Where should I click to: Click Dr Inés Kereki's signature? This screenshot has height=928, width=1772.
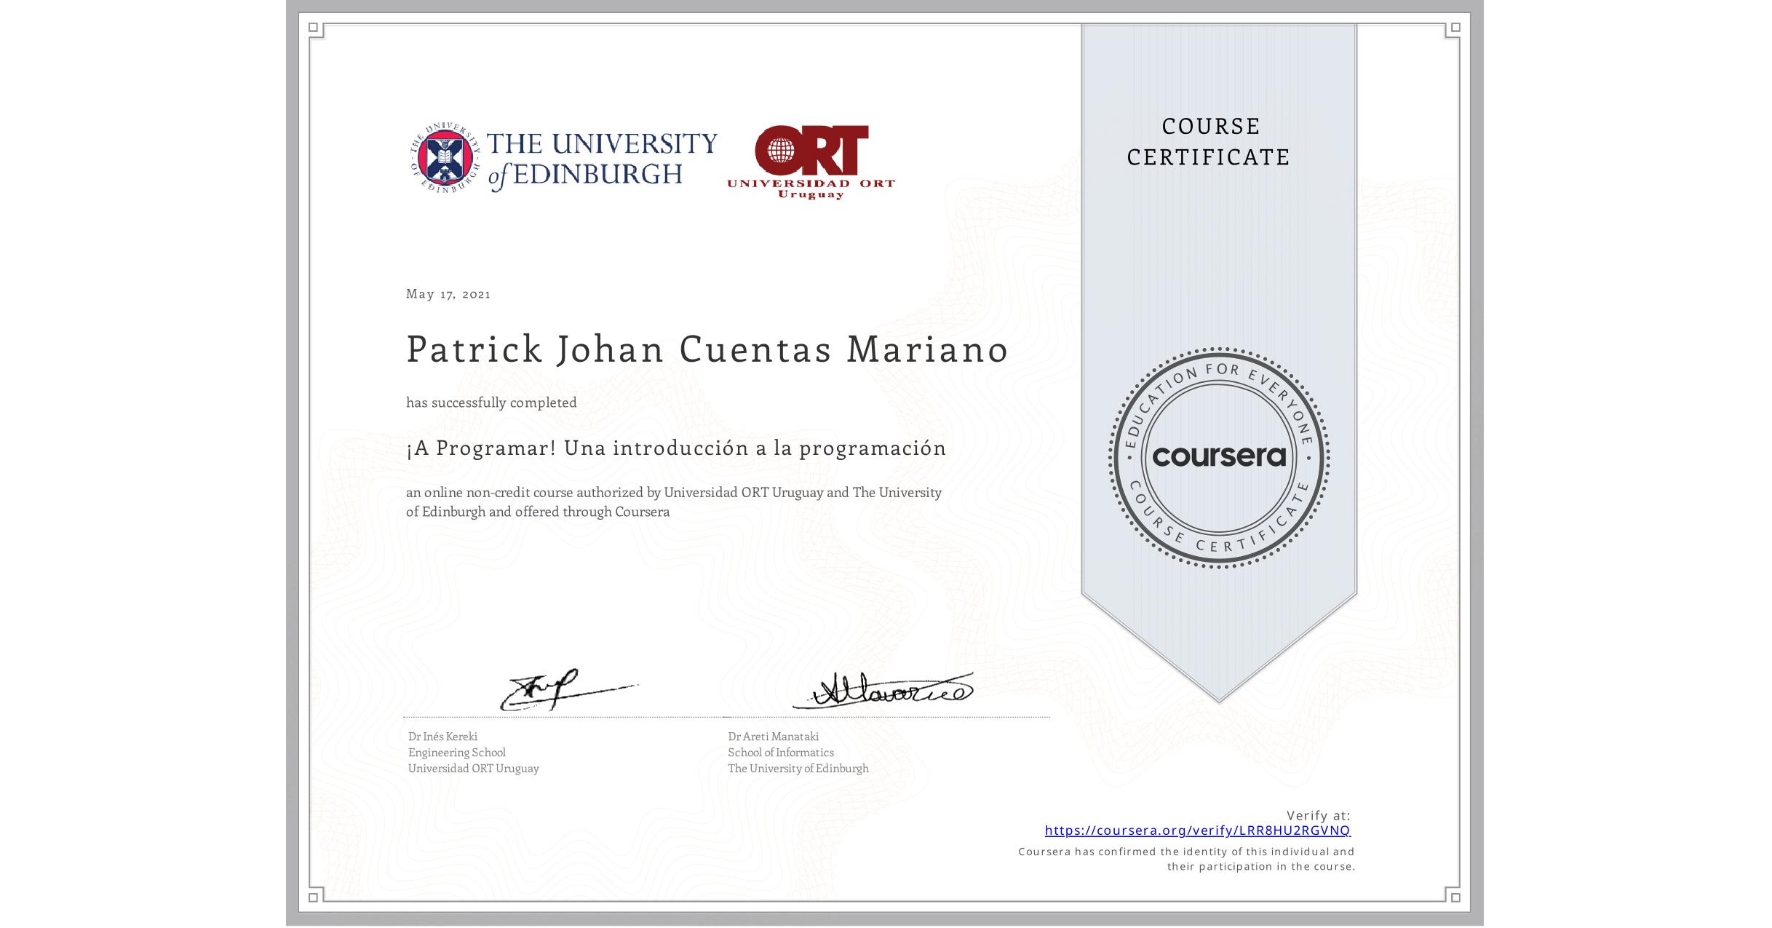click(568, 689)
